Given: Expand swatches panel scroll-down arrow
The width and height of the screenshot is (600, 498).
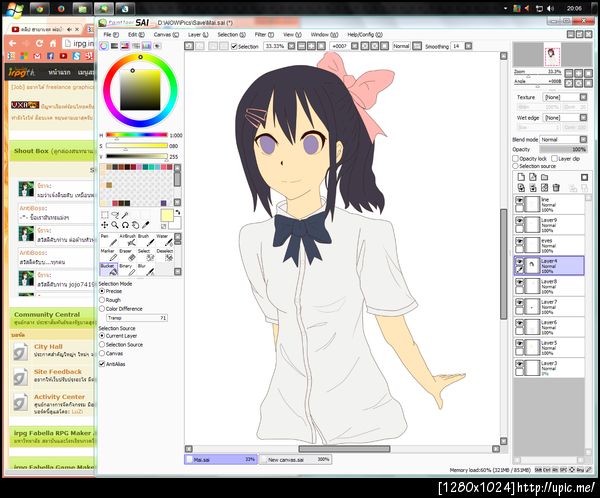Looking at the screenshot, I should point(177,202).
